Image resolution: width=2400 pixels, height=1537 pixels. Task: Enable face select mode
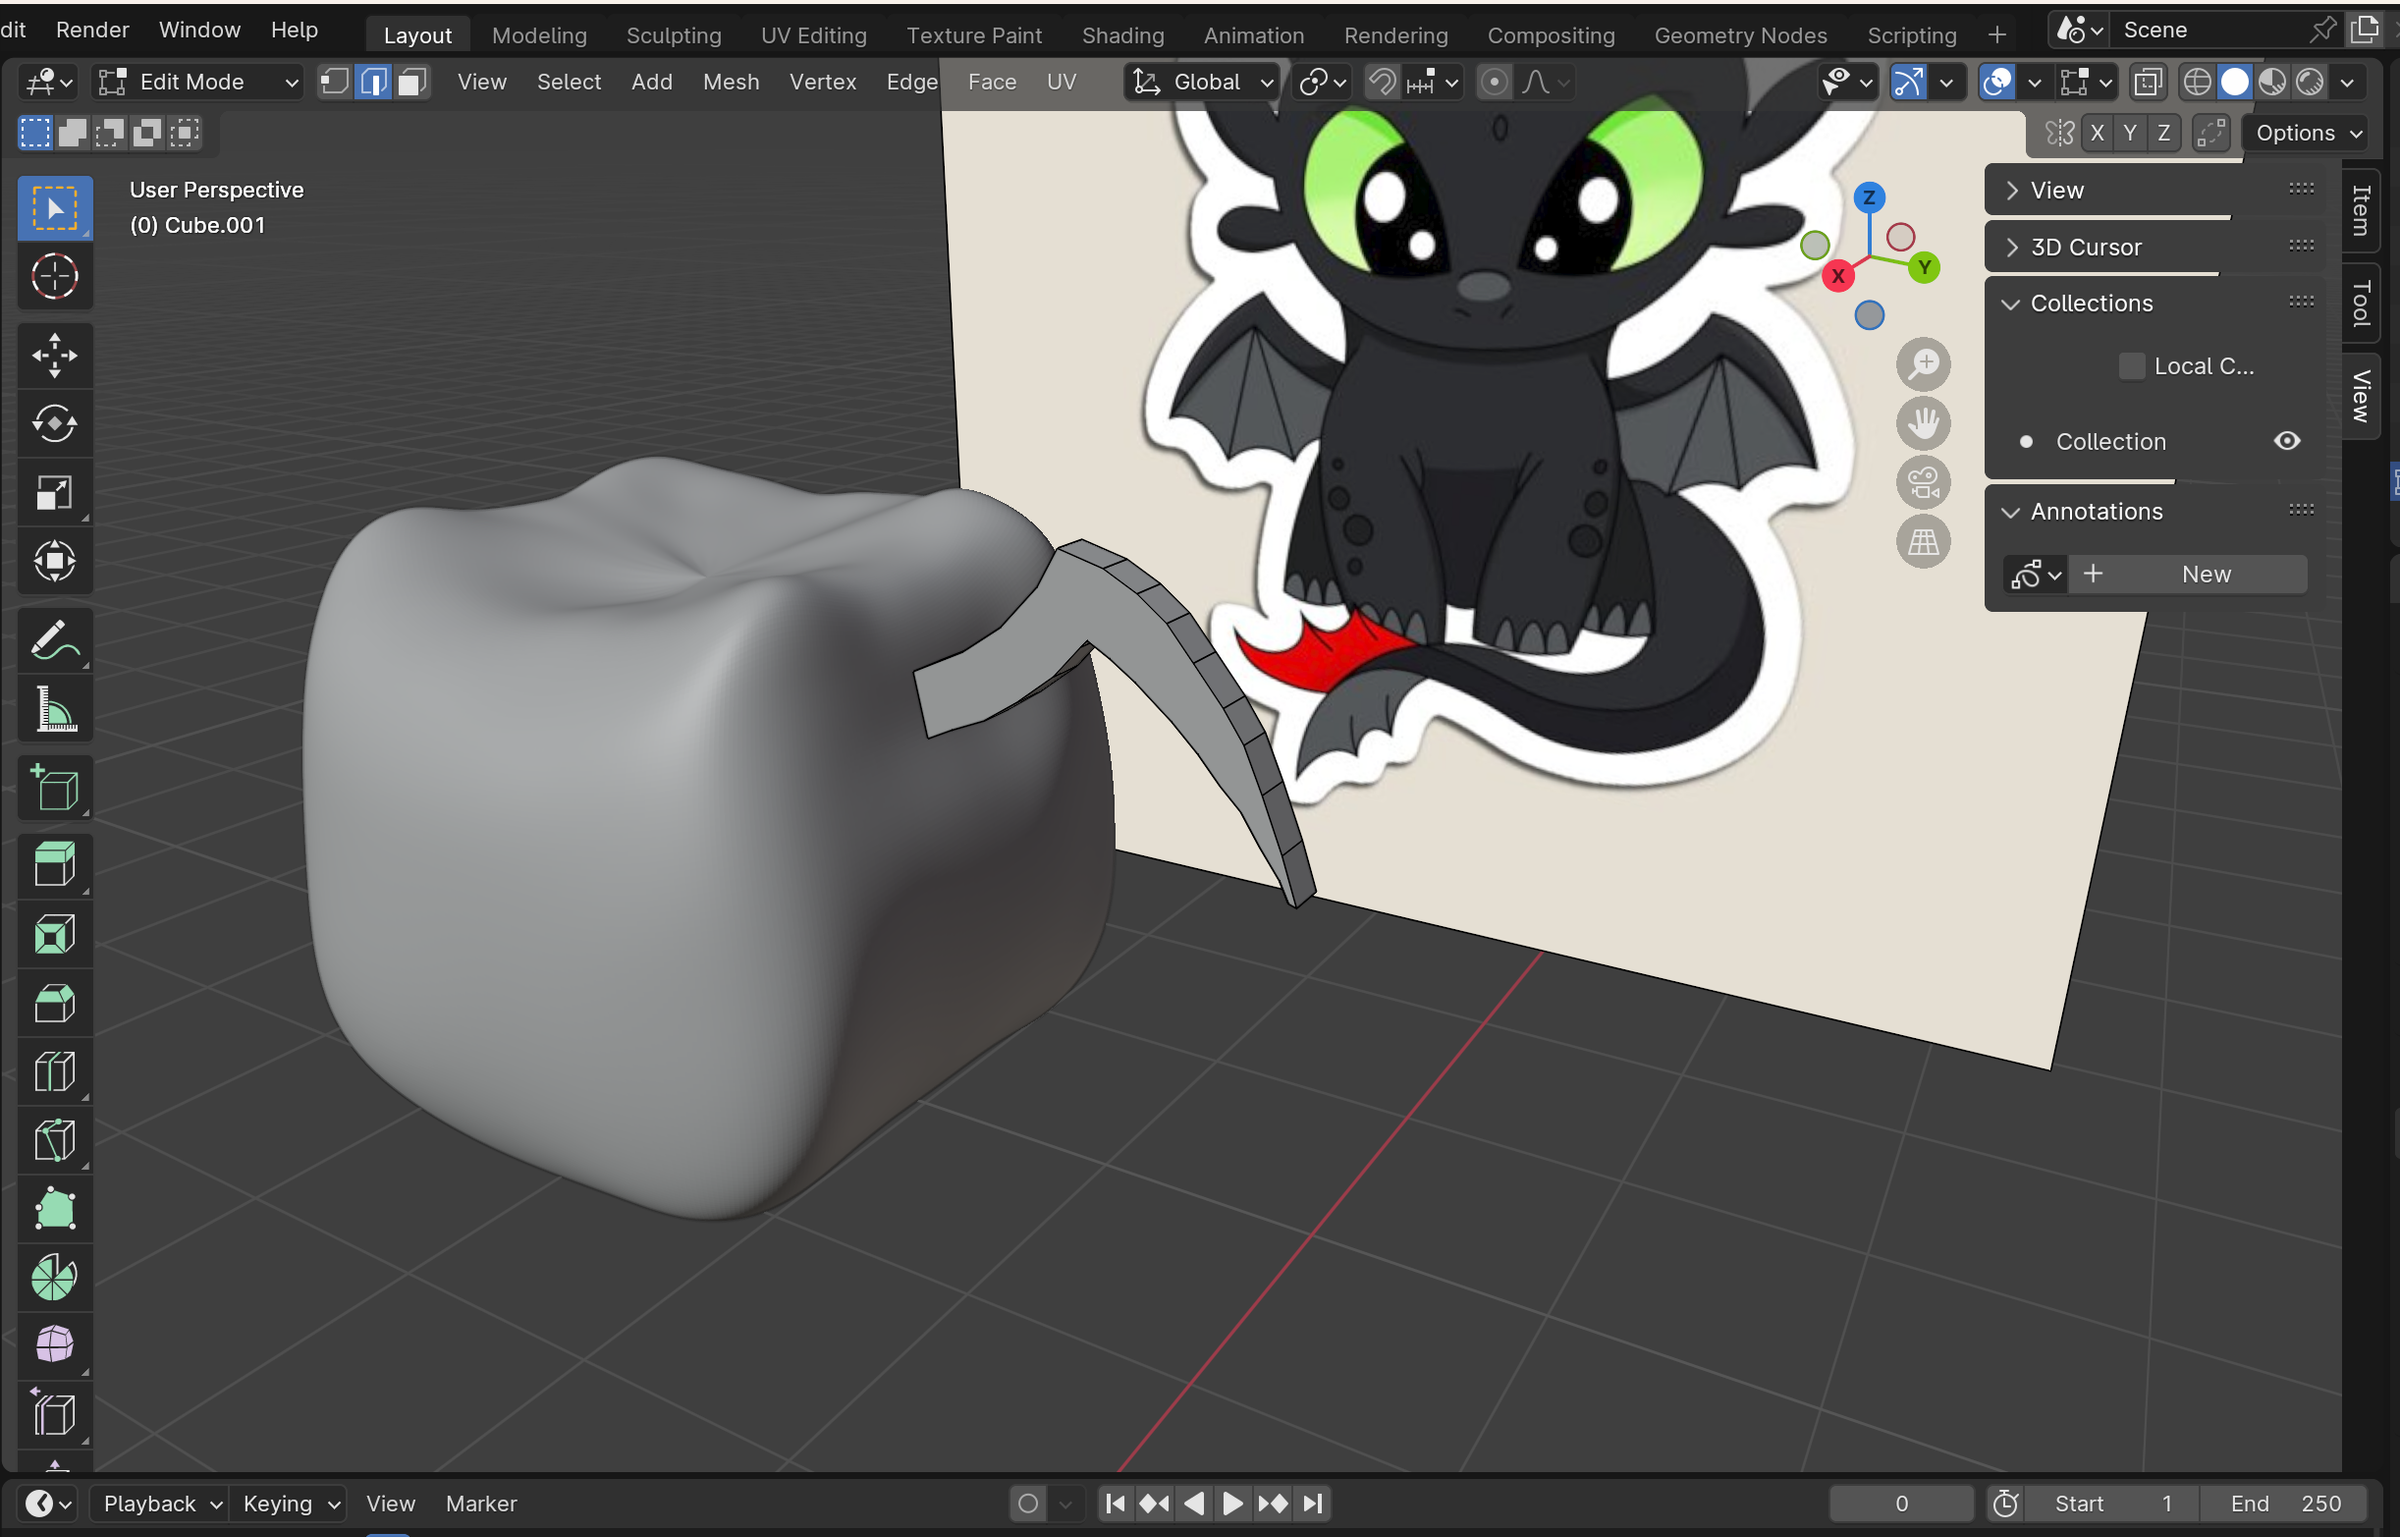[411, 82]
